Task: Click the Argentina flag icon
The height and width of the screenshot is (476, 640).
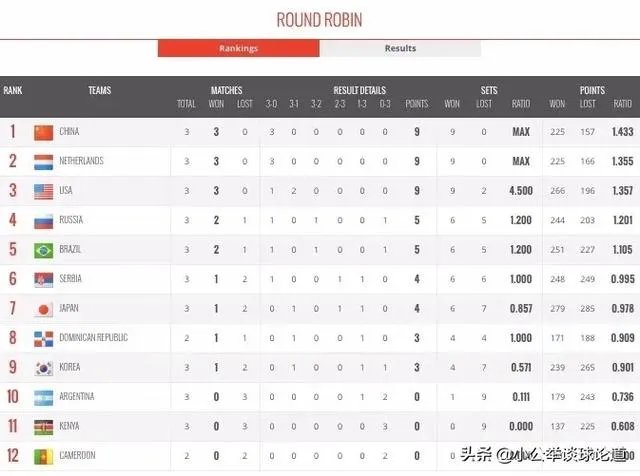Action: (43, 397)
